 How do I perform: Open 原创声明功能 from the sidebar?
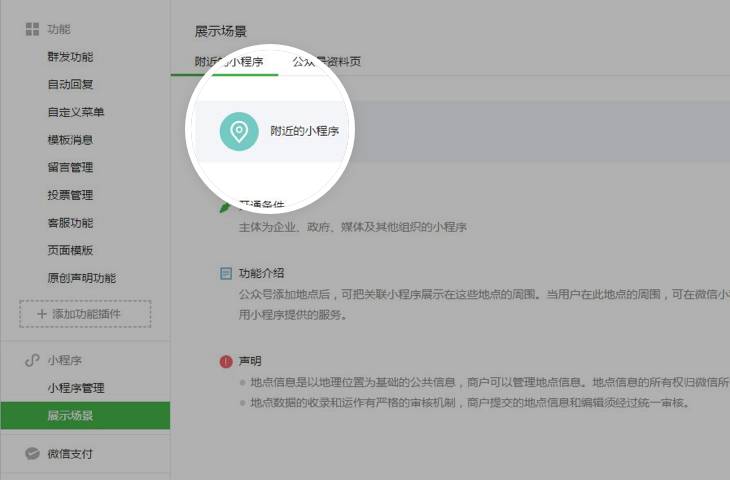click(x=81, y=278)
